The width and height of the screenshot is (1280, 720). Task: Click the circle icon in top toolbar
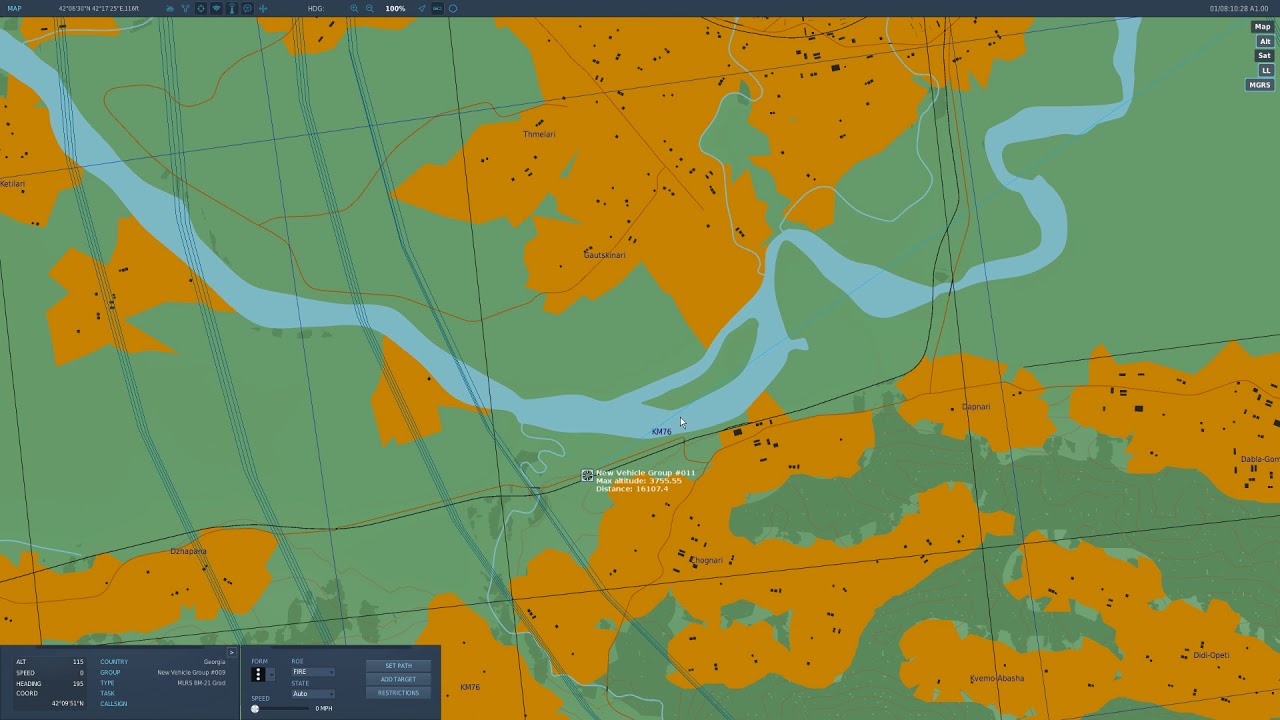tap(453, 8)
